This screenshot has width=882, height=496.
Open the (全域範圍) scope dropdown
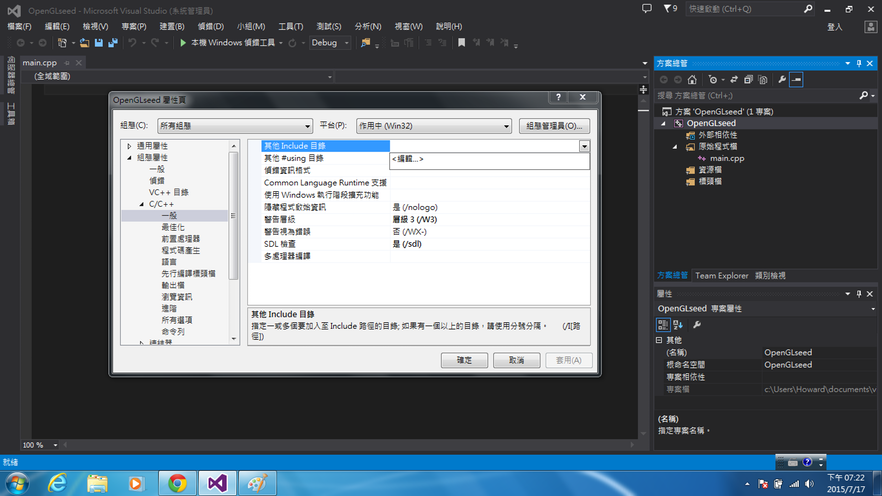(182, 76)
